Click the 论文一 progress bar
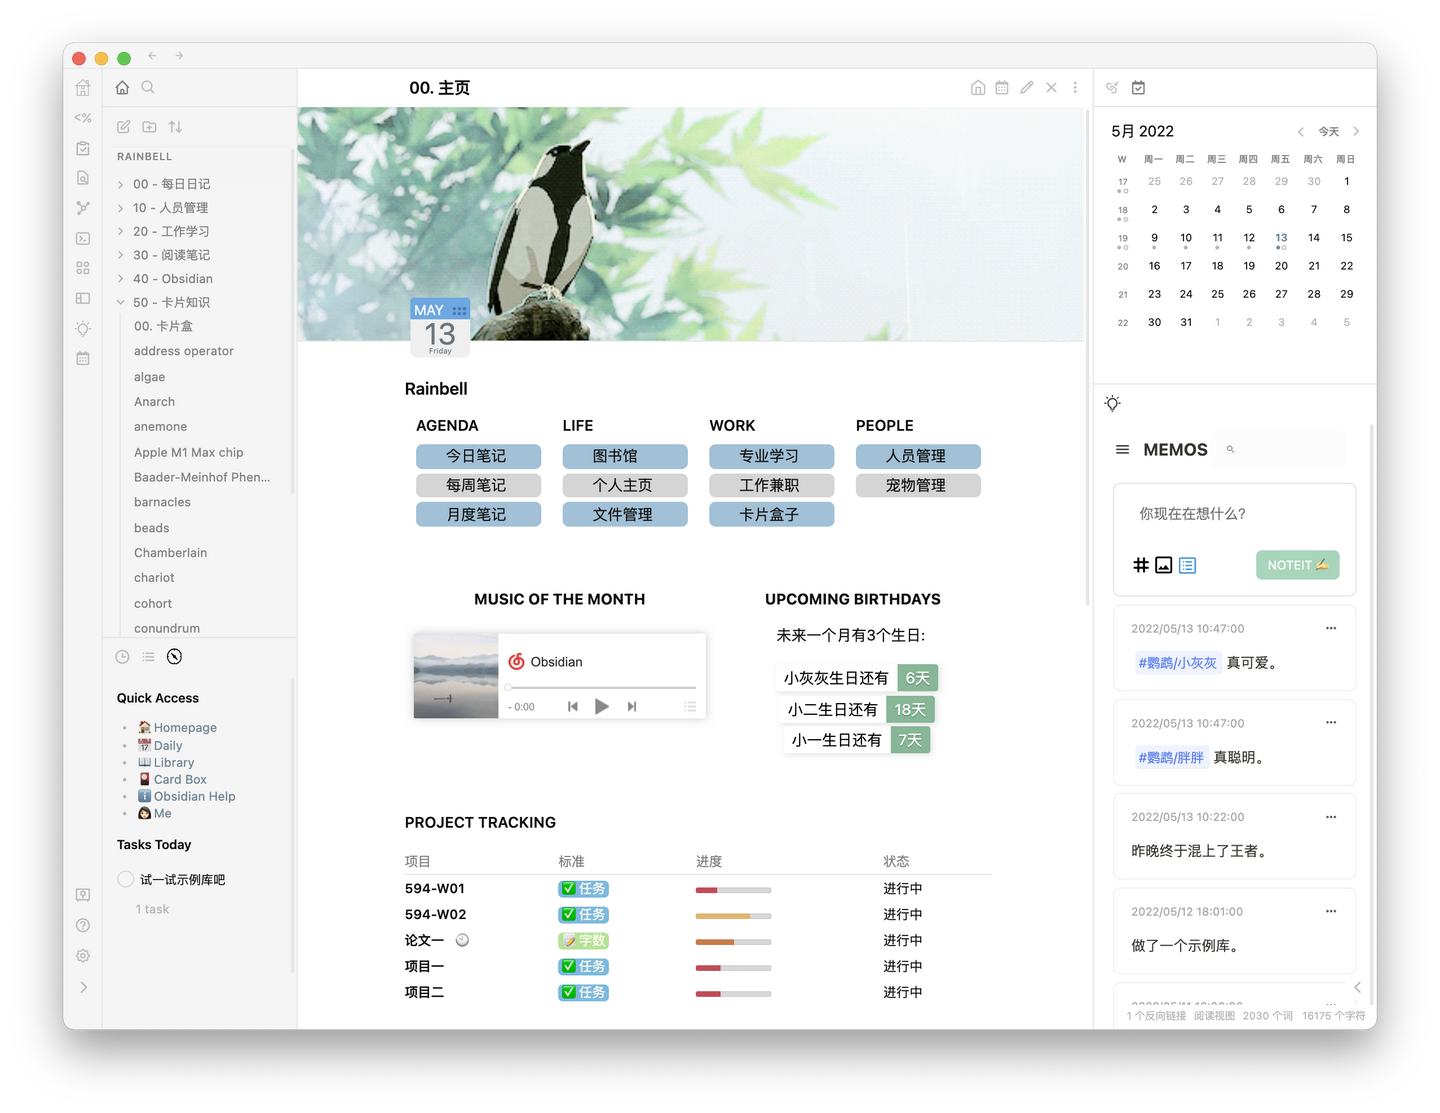The width and height of the screenshot is (1440, 1113). point(733,941)
